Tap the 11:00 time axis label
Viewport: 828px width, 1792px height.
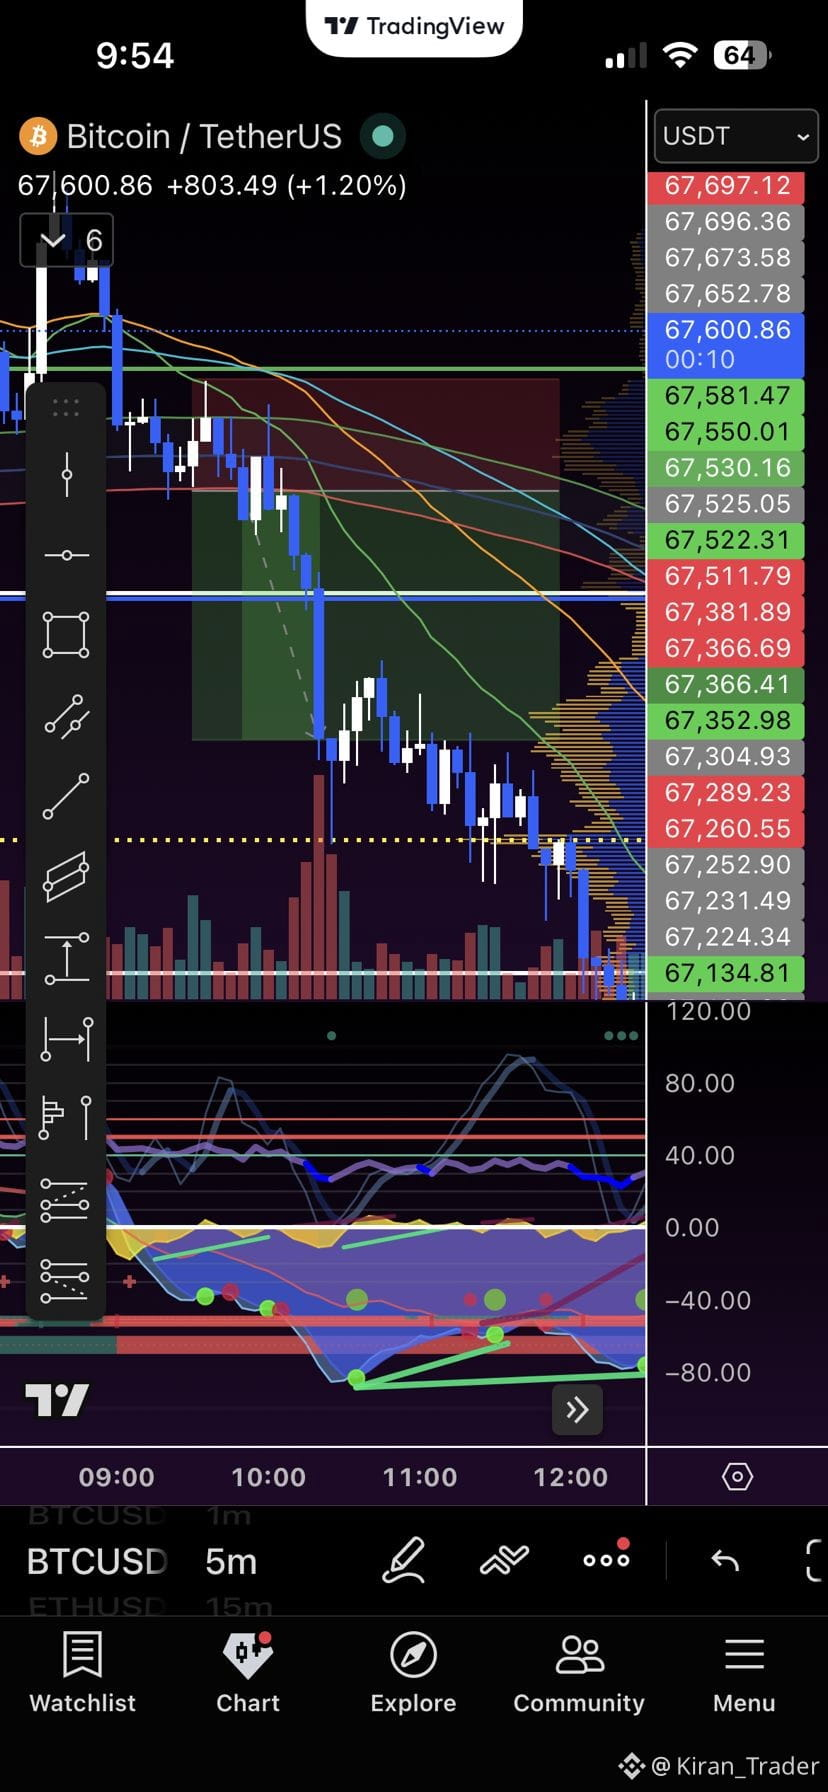(420, 1477)
